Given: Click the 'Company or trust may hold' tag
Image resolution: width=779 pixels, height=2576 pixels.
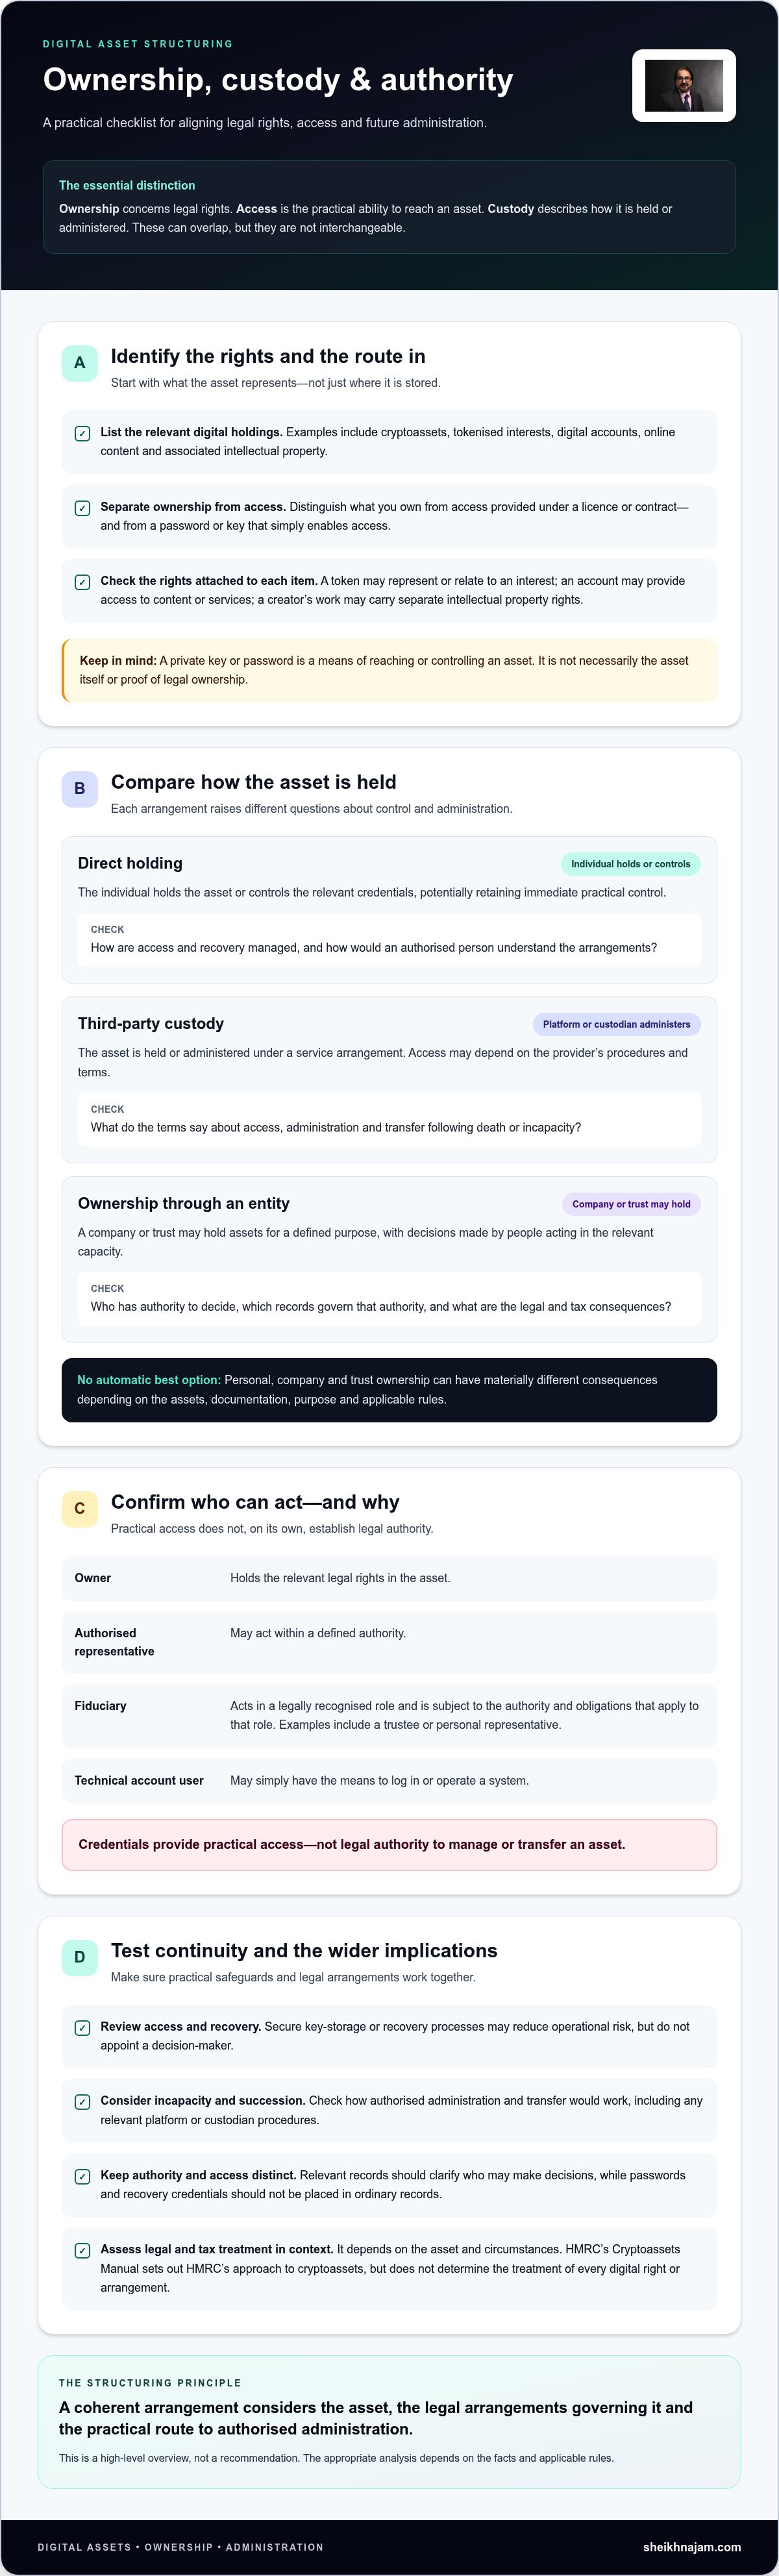Looking at the screenshot, I should [631, 1204].
